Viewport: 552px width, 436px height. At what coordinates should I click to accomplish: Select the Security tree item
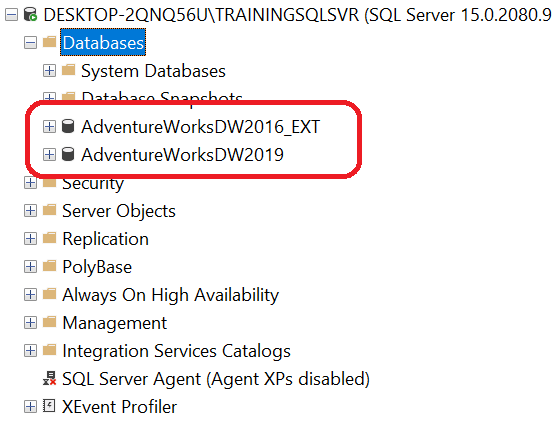click(x=93, y=184)
